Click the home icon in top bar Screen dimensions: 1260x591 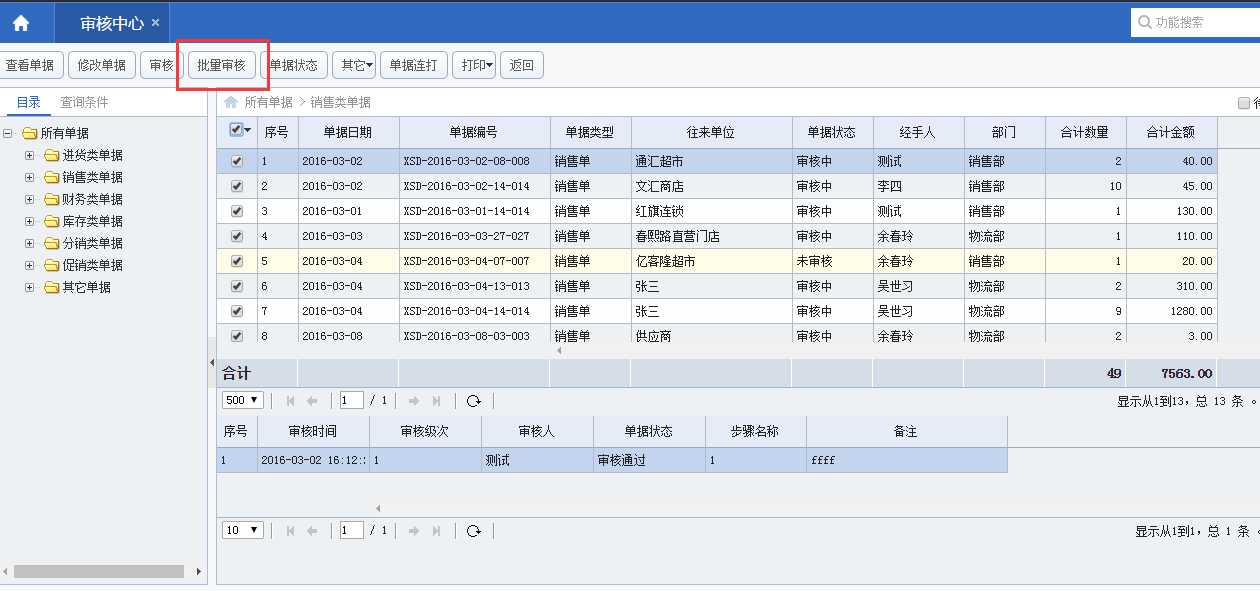(x=21, y=22)
